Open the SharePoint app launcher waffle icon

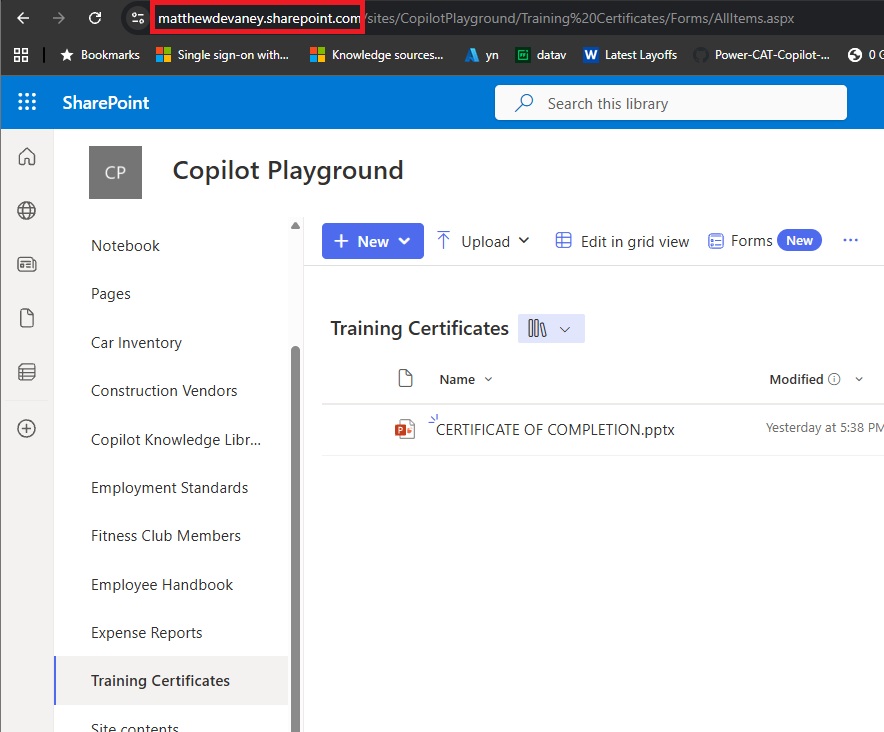coord(27,102)
